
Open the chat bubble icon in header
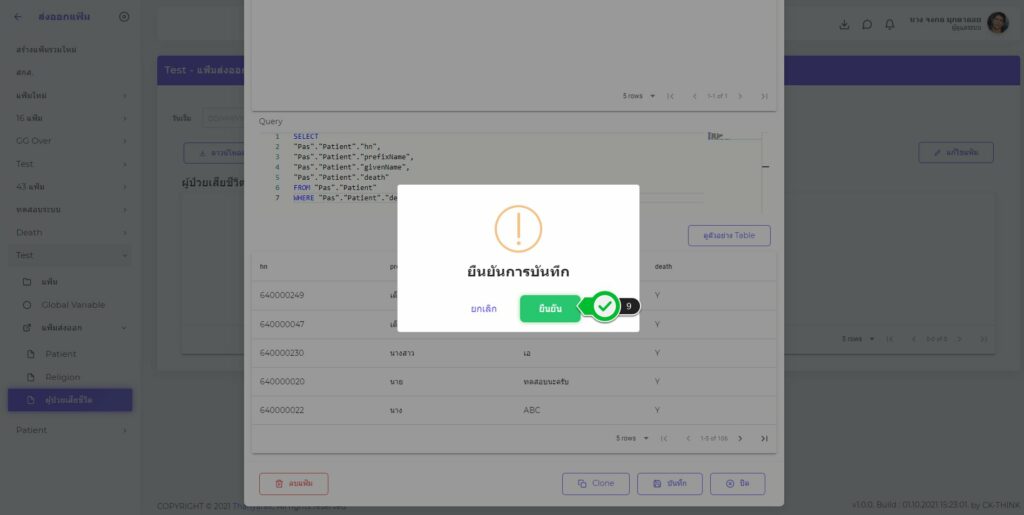867,25
